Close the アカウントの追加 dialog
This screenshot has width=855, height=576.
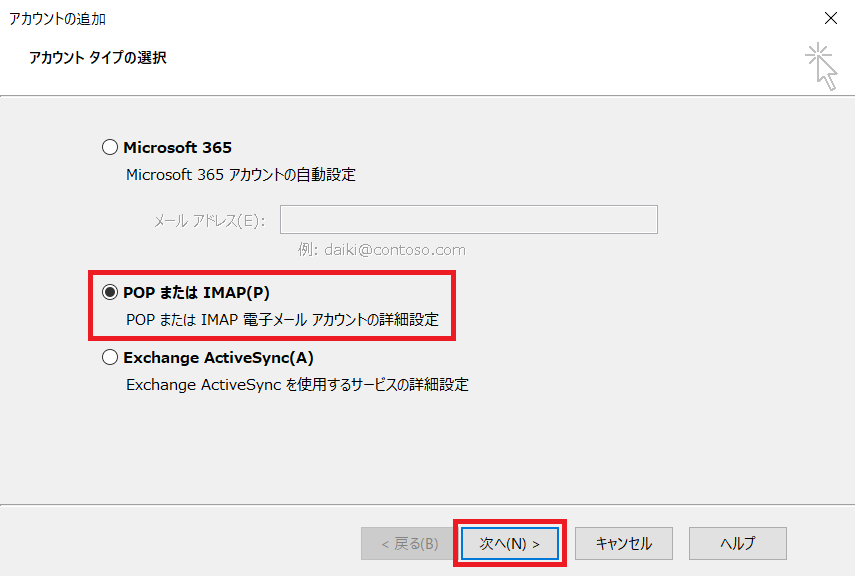point(830,18)
